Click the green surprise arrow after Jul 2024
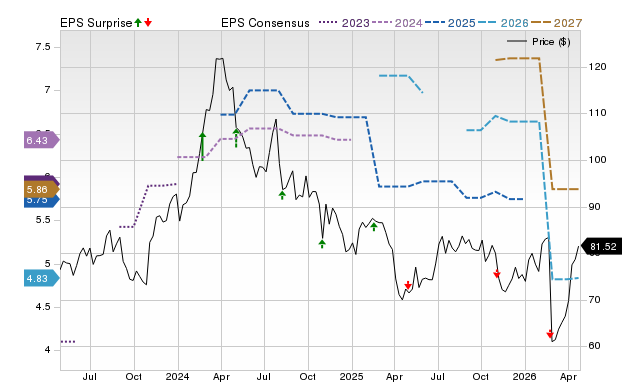 [282, 195]
